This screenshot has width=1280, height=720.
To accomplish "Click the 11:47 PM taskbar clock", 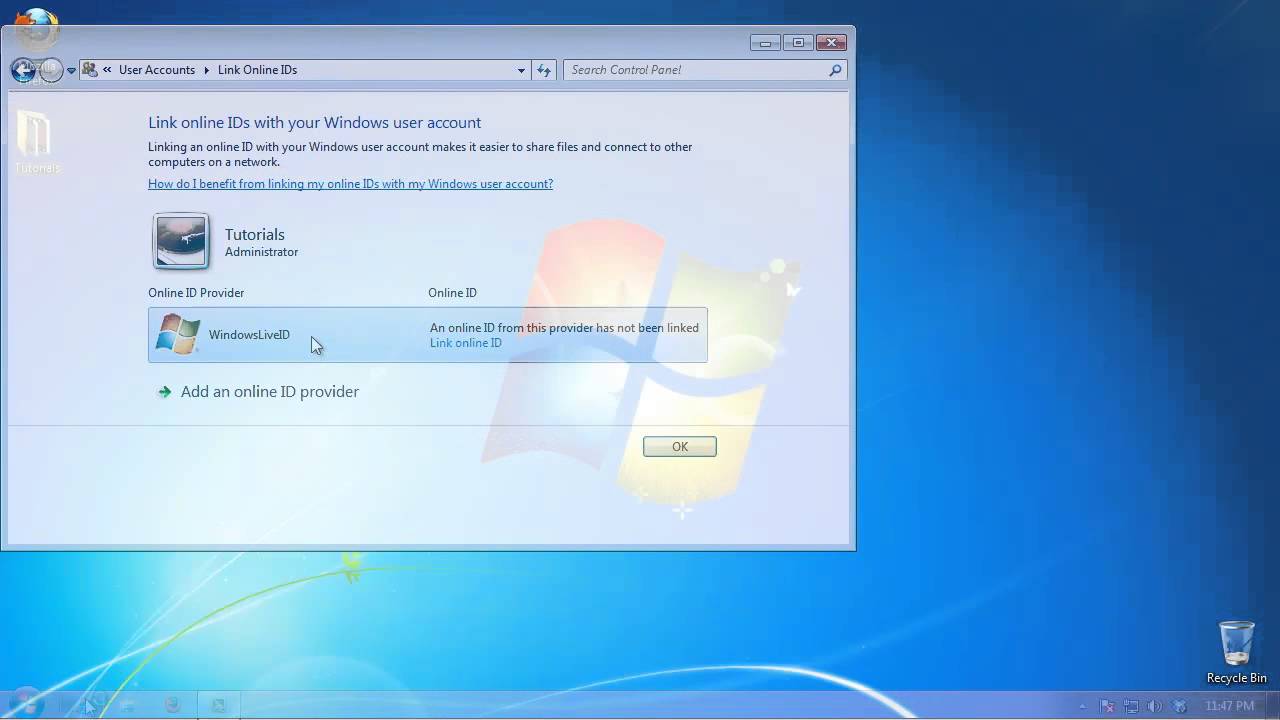I will [1230, 706].
